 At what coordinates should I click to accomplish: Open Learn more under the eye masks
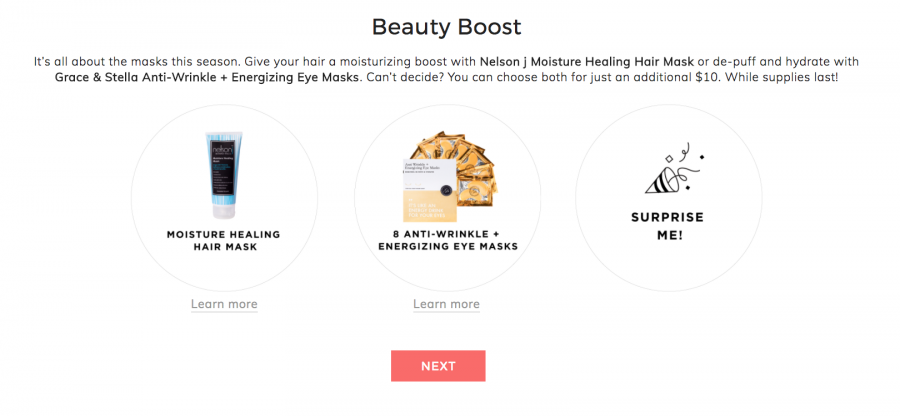pyautogui.click(x=446, y=304)
